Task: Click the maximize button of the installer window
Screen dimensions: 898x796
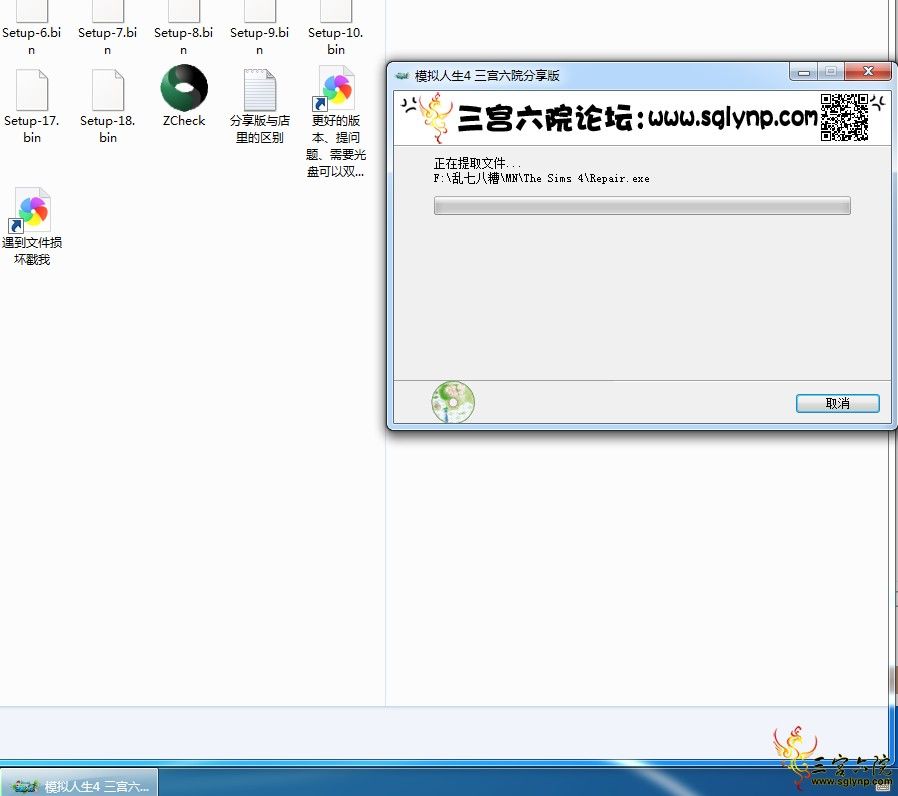Action: [x=831, y=72]
